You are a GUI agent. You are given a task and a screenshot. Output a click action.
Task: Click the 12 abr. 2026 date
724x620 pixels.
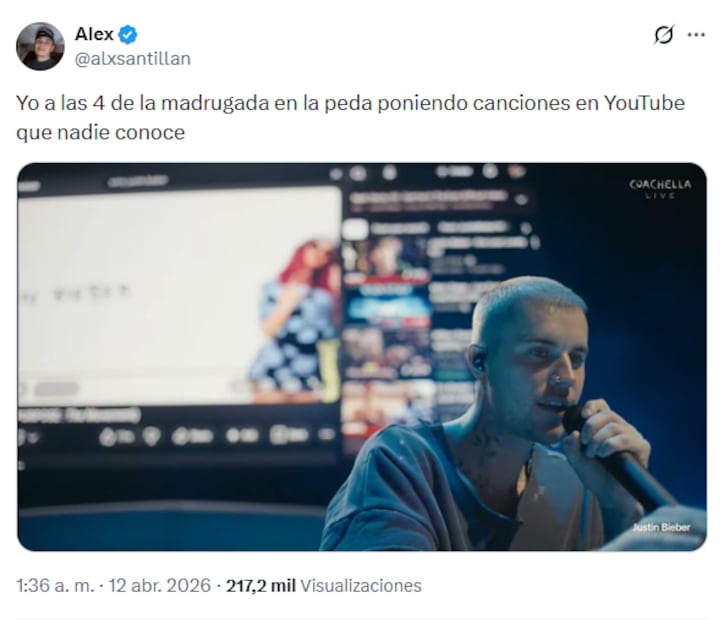pyautogui.click(x=159, y=585)
